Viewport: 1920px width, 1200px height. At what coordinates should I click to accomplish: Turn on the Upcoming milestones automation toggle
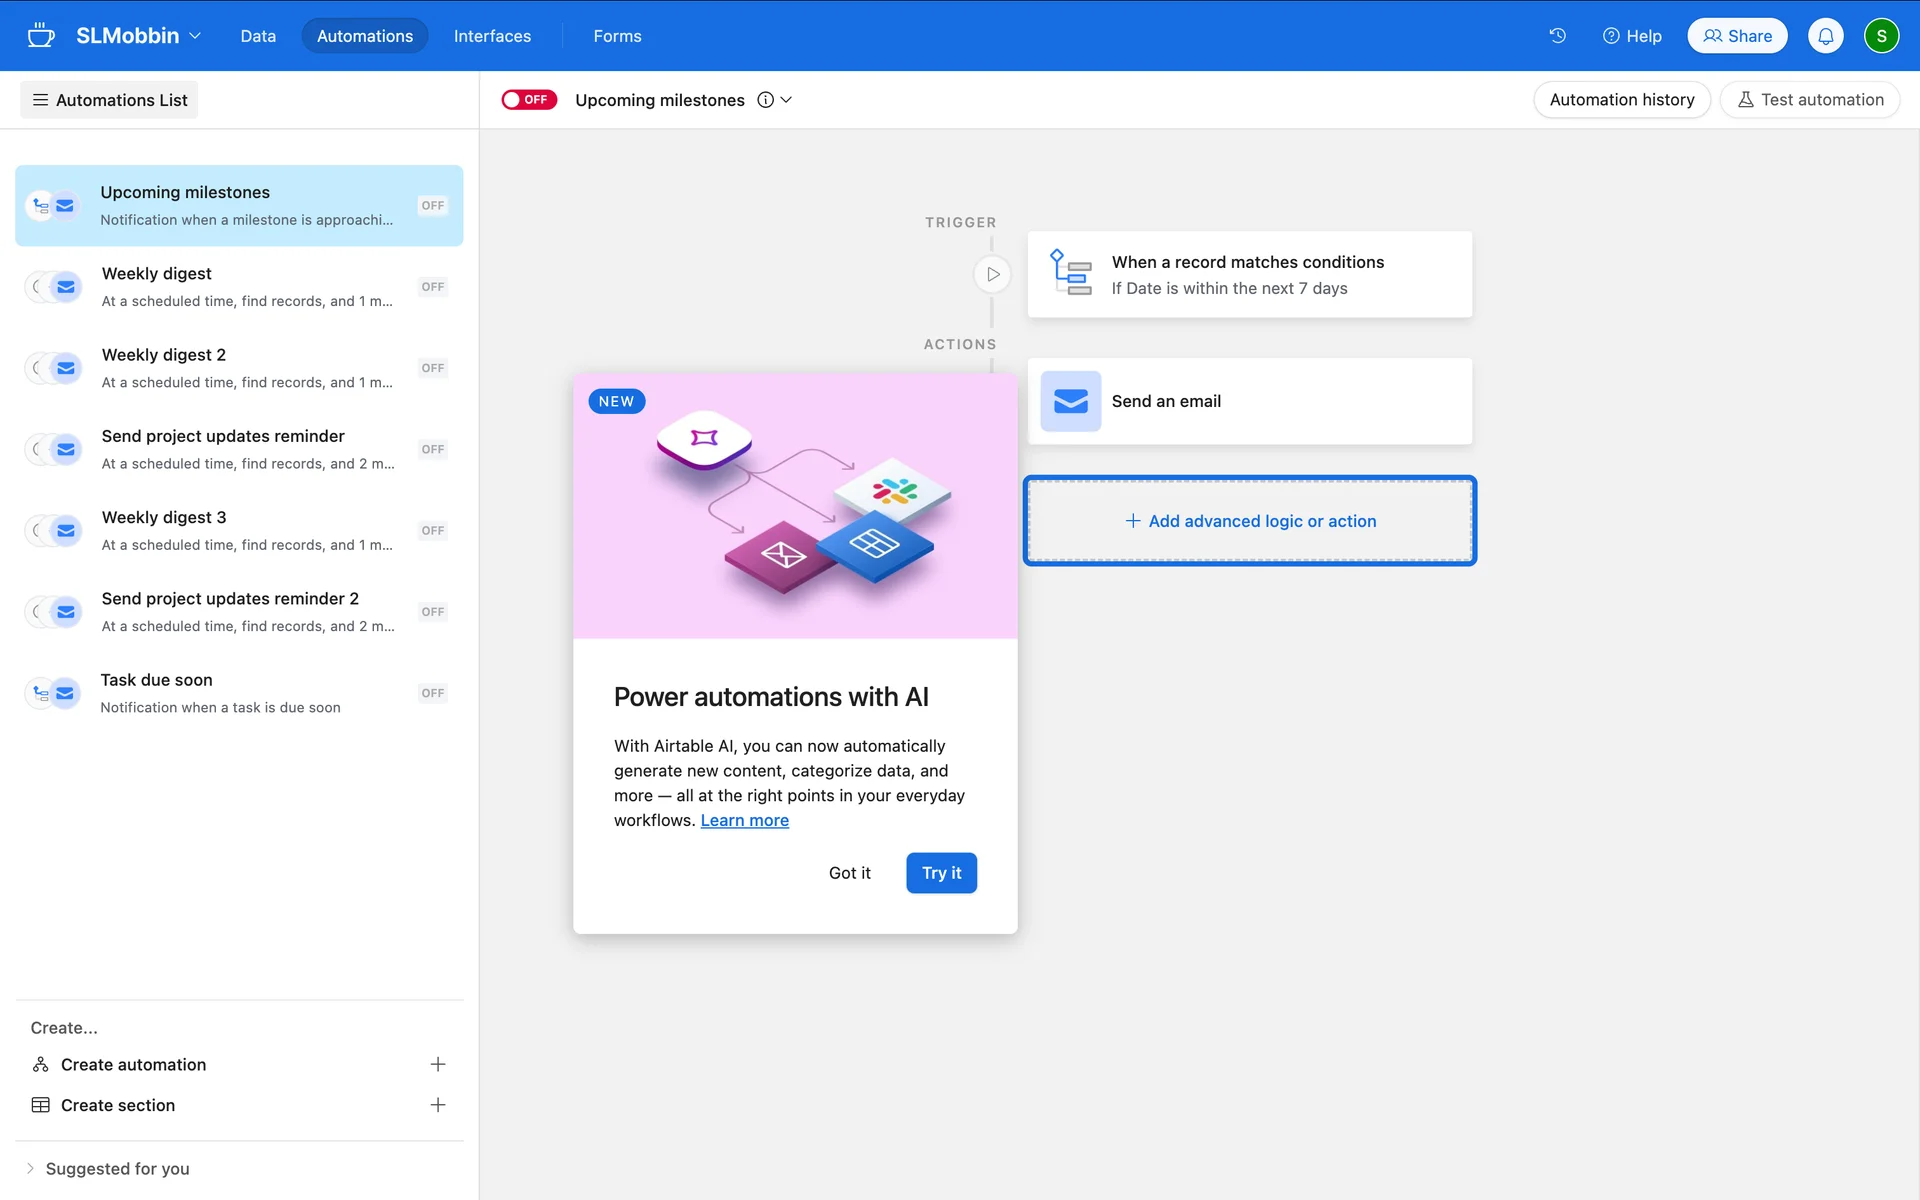pos(528,100)
